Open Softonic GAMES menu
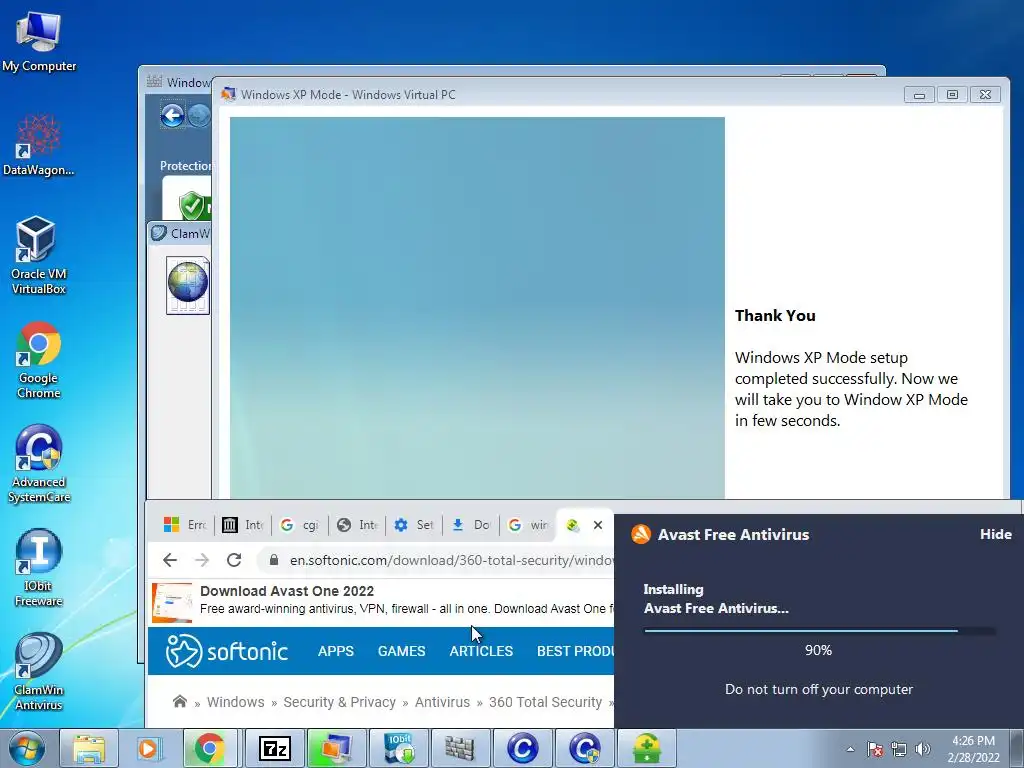Screen dimensions: 1024x768 point(402,651)
